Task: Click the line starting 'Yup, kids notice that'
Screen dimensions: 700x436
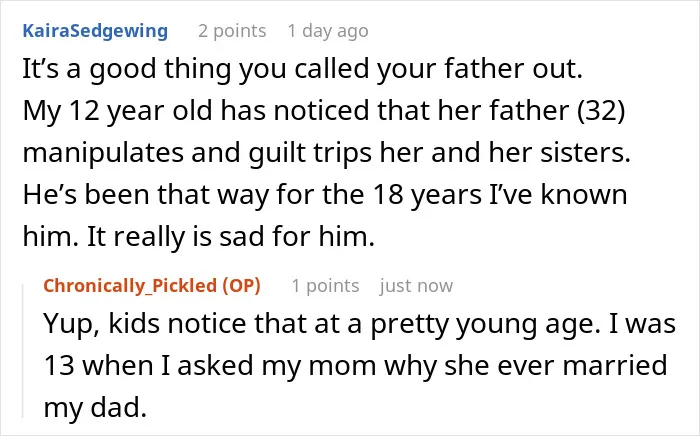Action: point(360,324)
